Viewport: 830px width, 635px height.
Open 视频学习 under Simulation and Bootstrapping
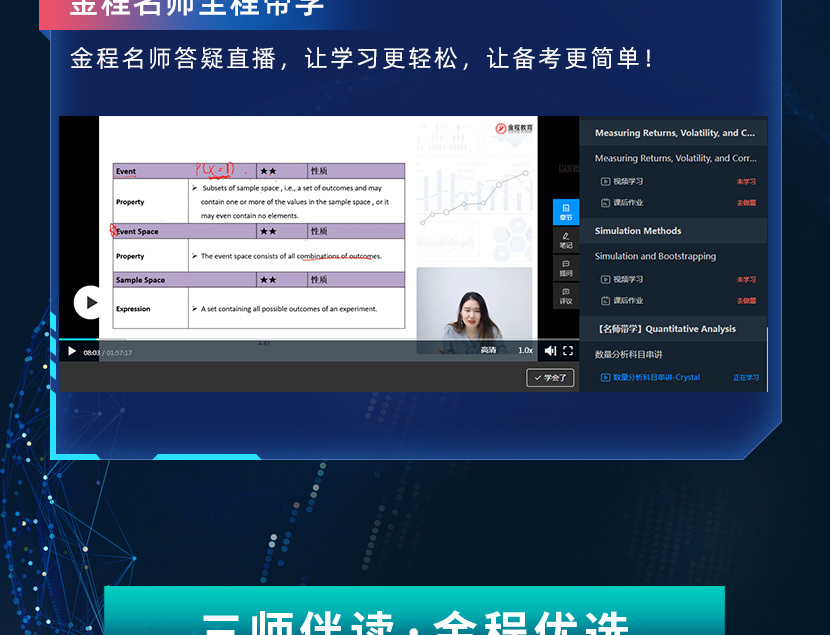coord(628,280)
